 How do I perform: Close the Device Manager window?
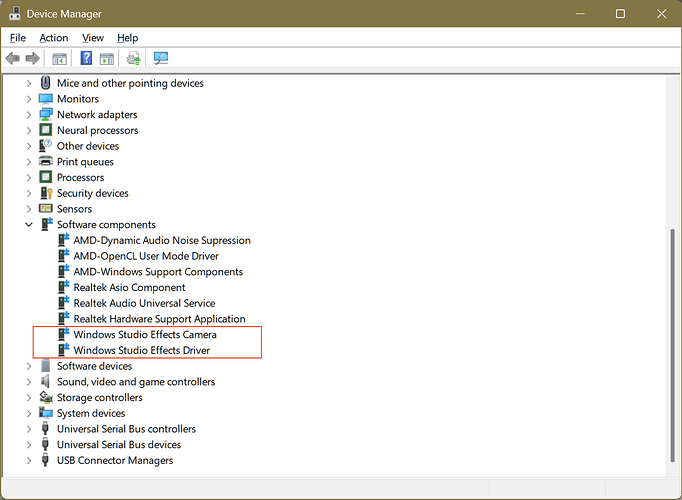662,13
